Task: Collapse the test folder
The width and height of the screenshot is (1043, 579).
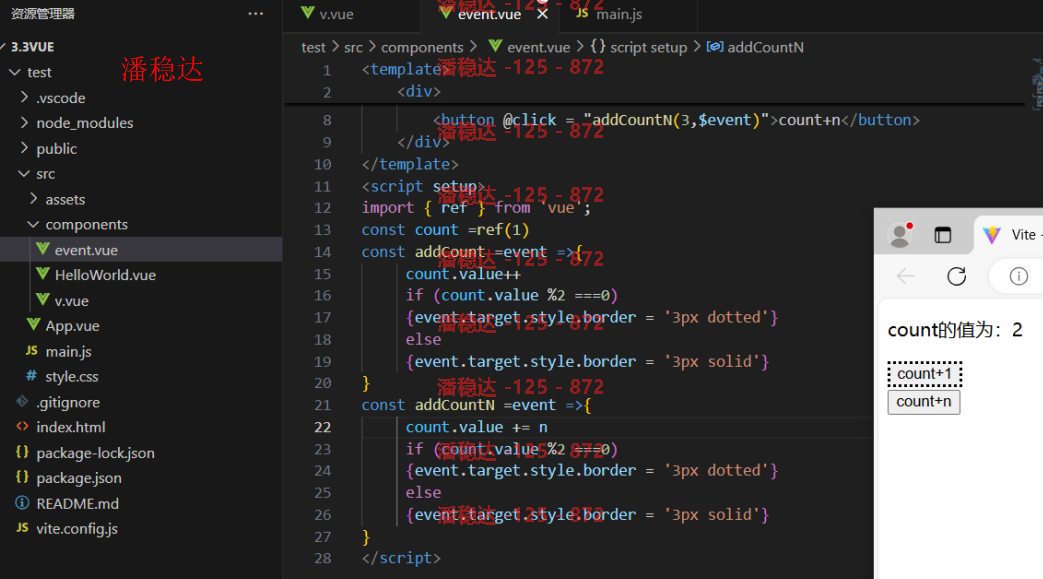Action: pyautogui.click(x=15, y=72)
